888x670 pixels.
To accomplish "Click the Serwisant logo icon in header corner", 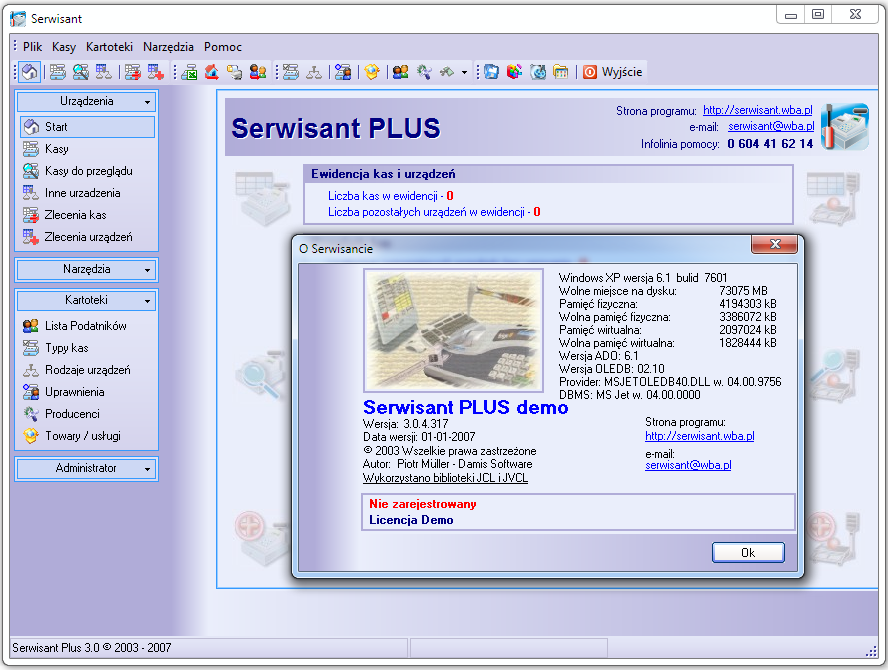I will [844, 126].
